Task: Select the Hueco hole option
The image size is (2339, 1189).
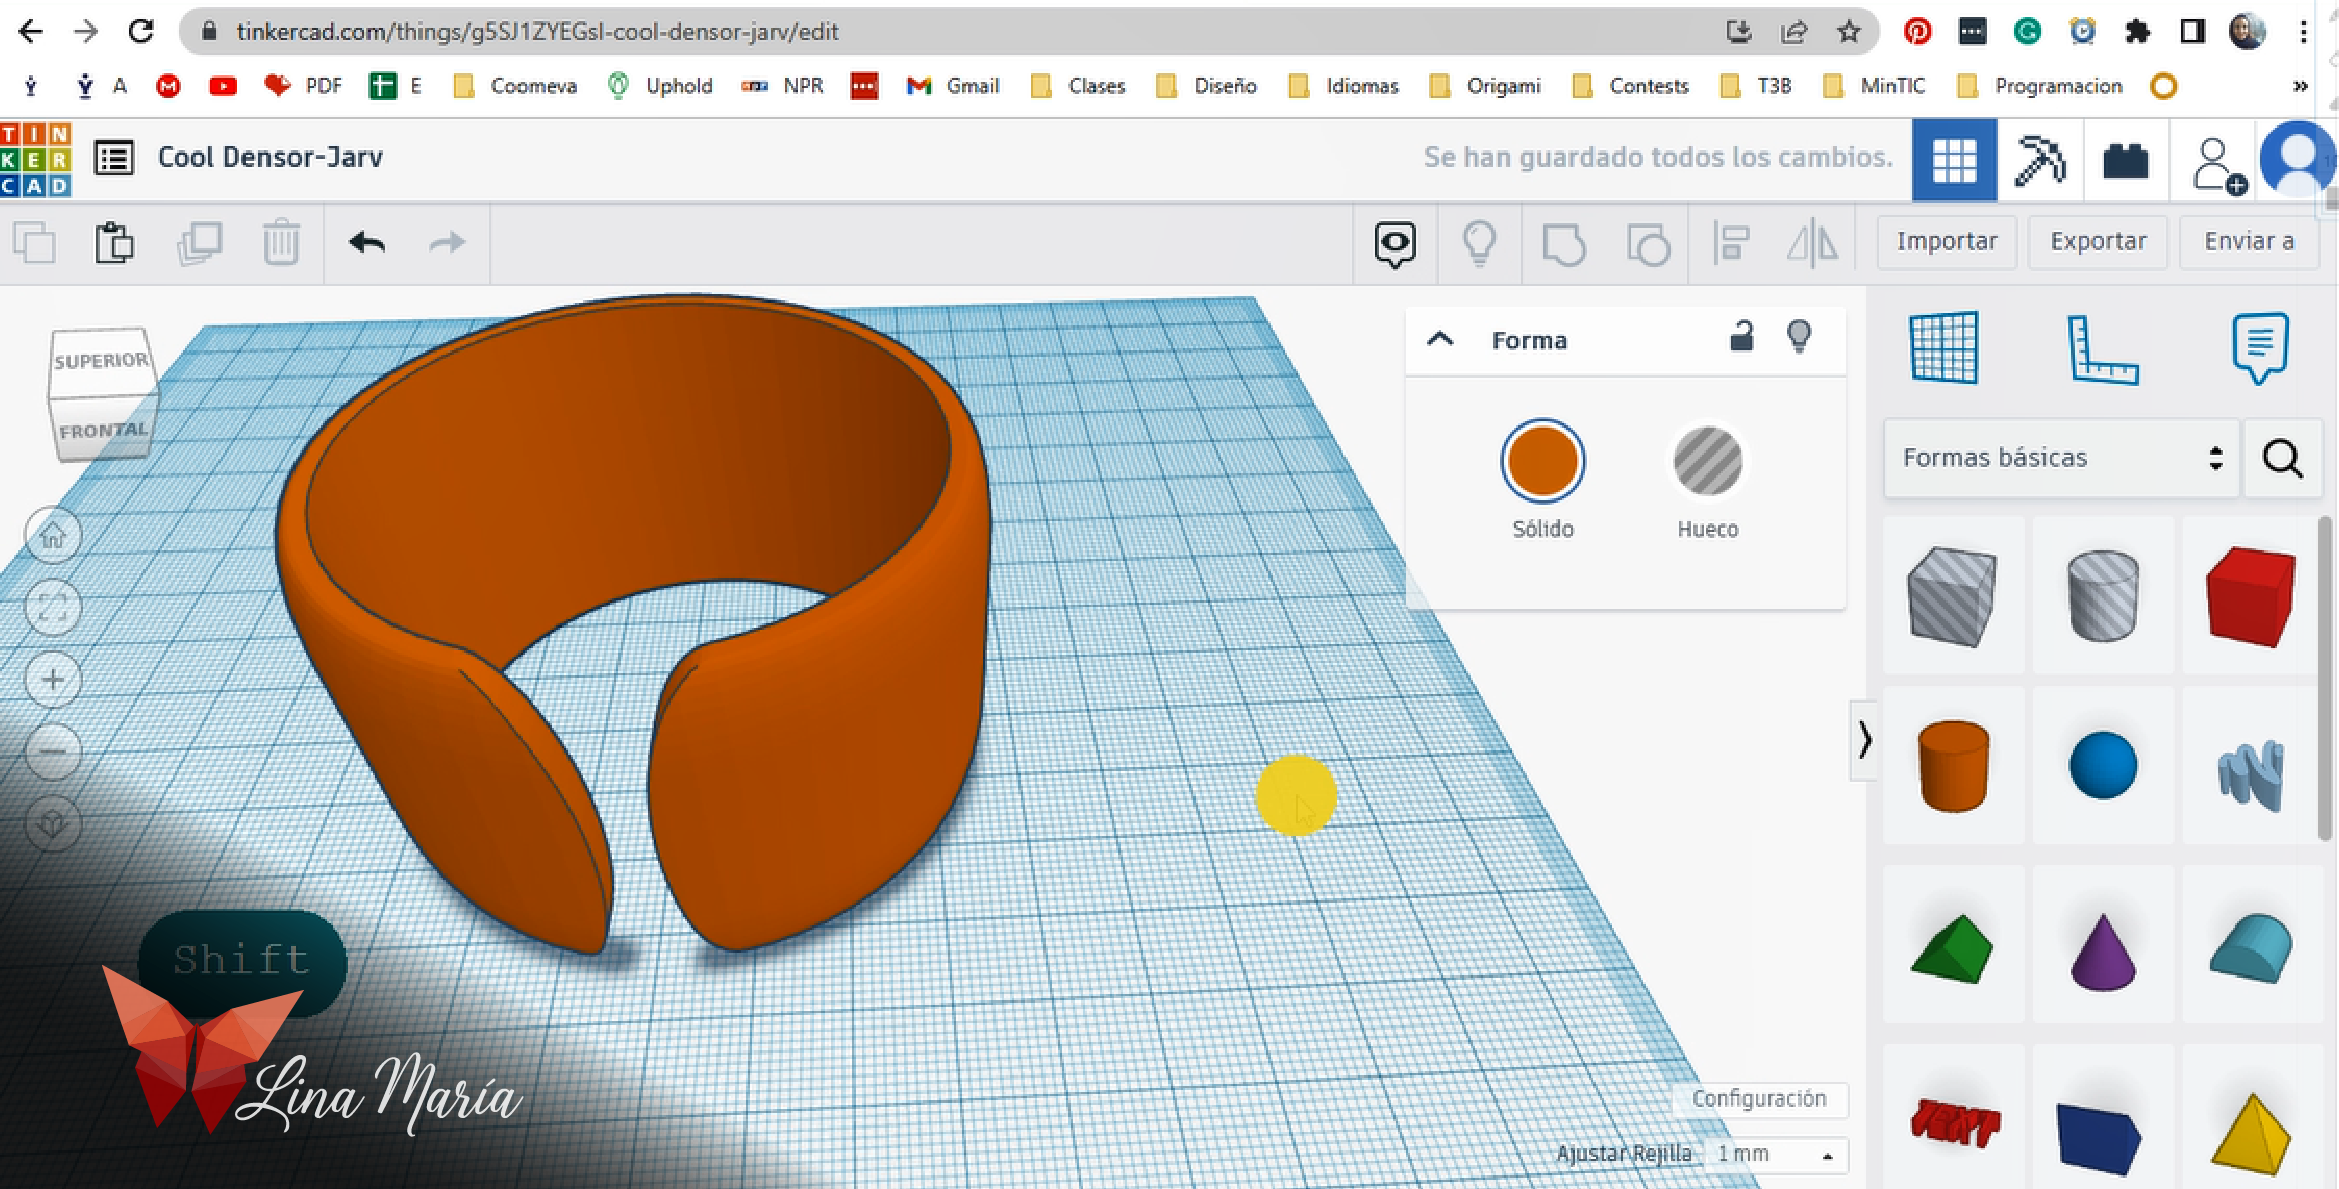Action: 1707,462
